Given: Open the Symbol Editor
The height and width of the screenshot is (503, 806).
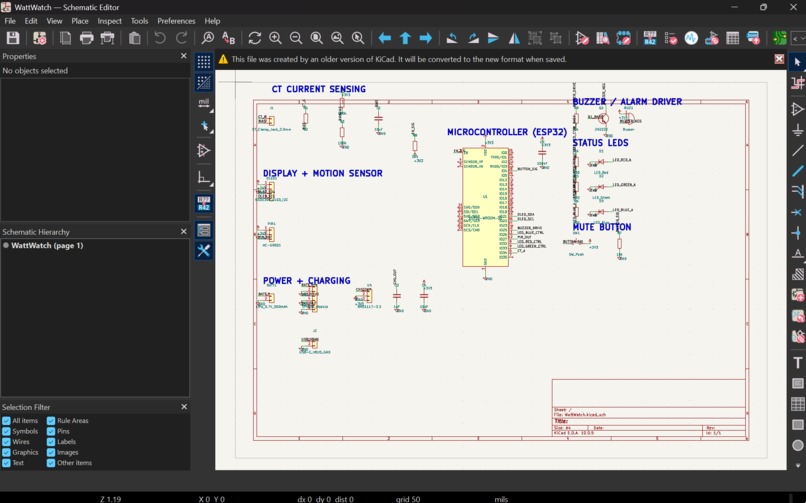Looking at the screenshot, I should tap(582, 38).
